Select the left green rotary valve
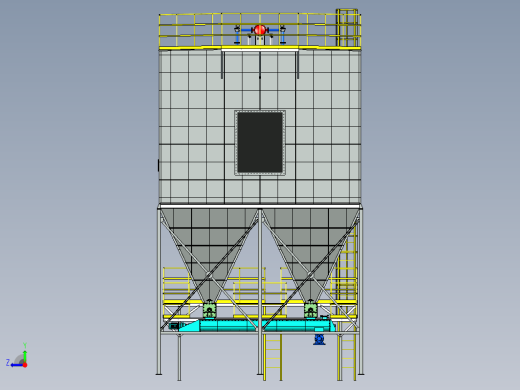Image resolution: width=520 pixels, height=390 pixels. pos(209,309)
